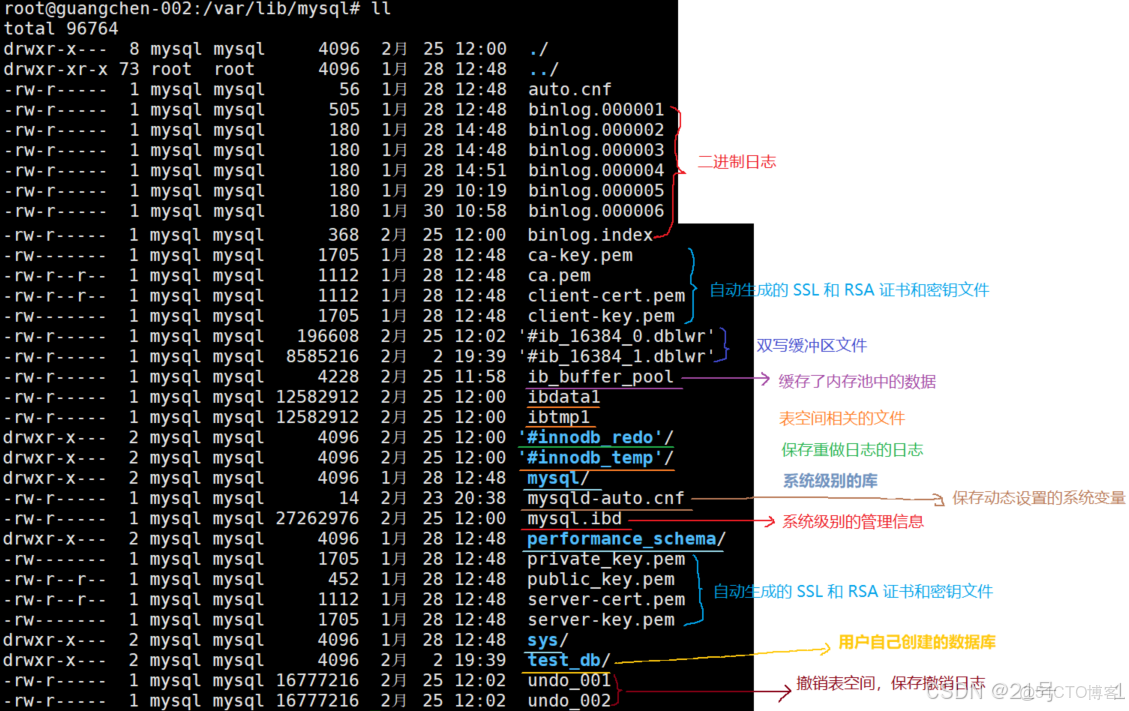This screenshot has height=711, width=1129.
Task: Click the ibtmp1 file name
Action: tap(559, 416)
